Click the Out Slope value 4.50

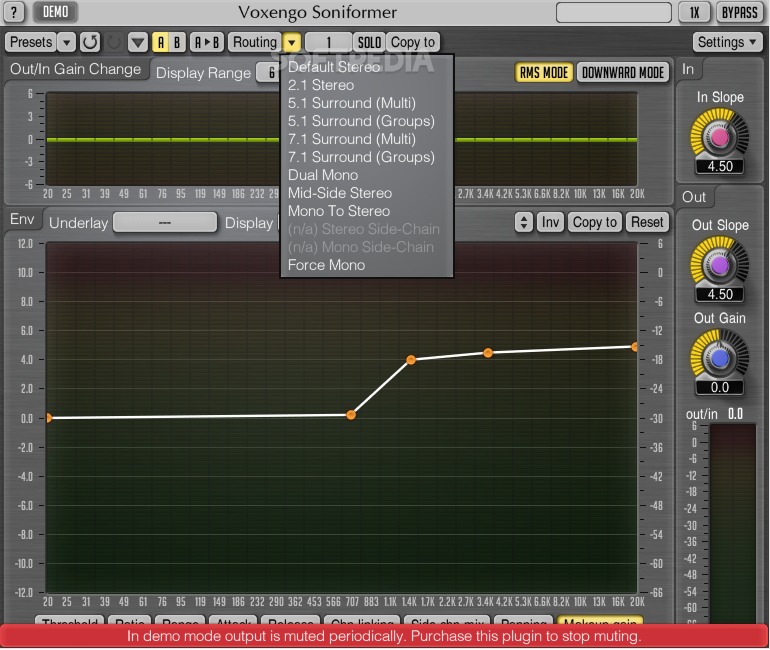click(x=719, y=295)
